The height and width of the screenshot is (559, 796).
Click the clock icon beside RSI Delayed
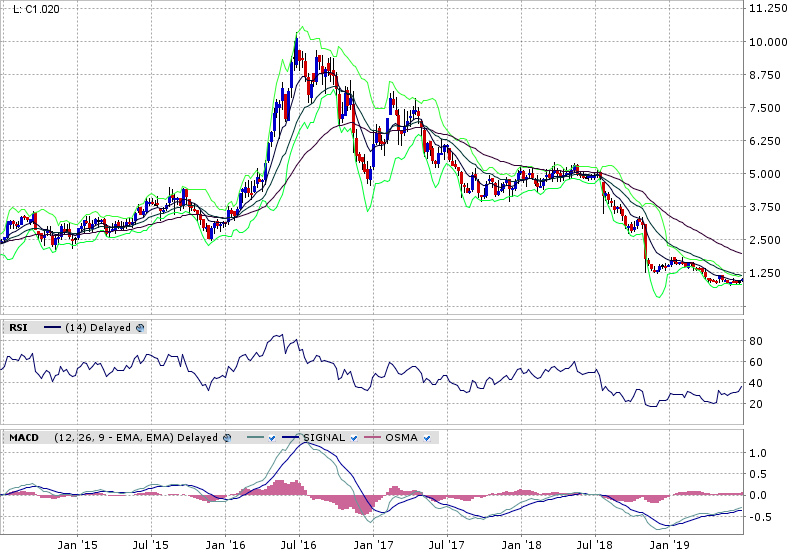point(140,328)
